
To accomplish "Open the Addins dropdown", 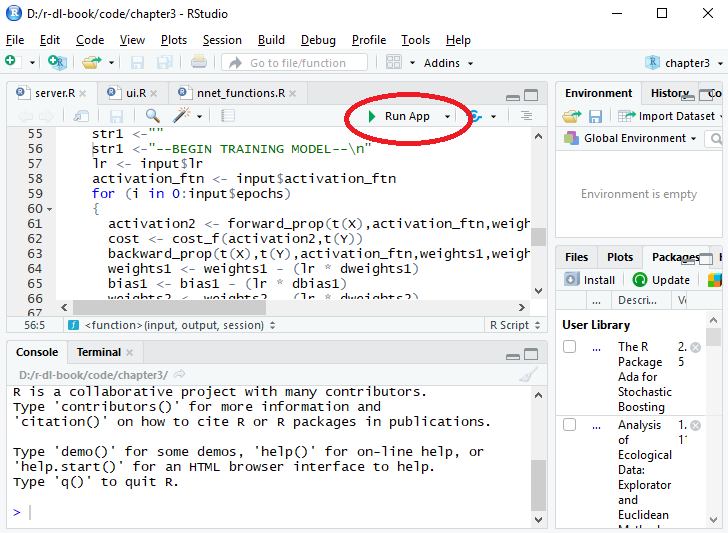I will pos(448,63).
